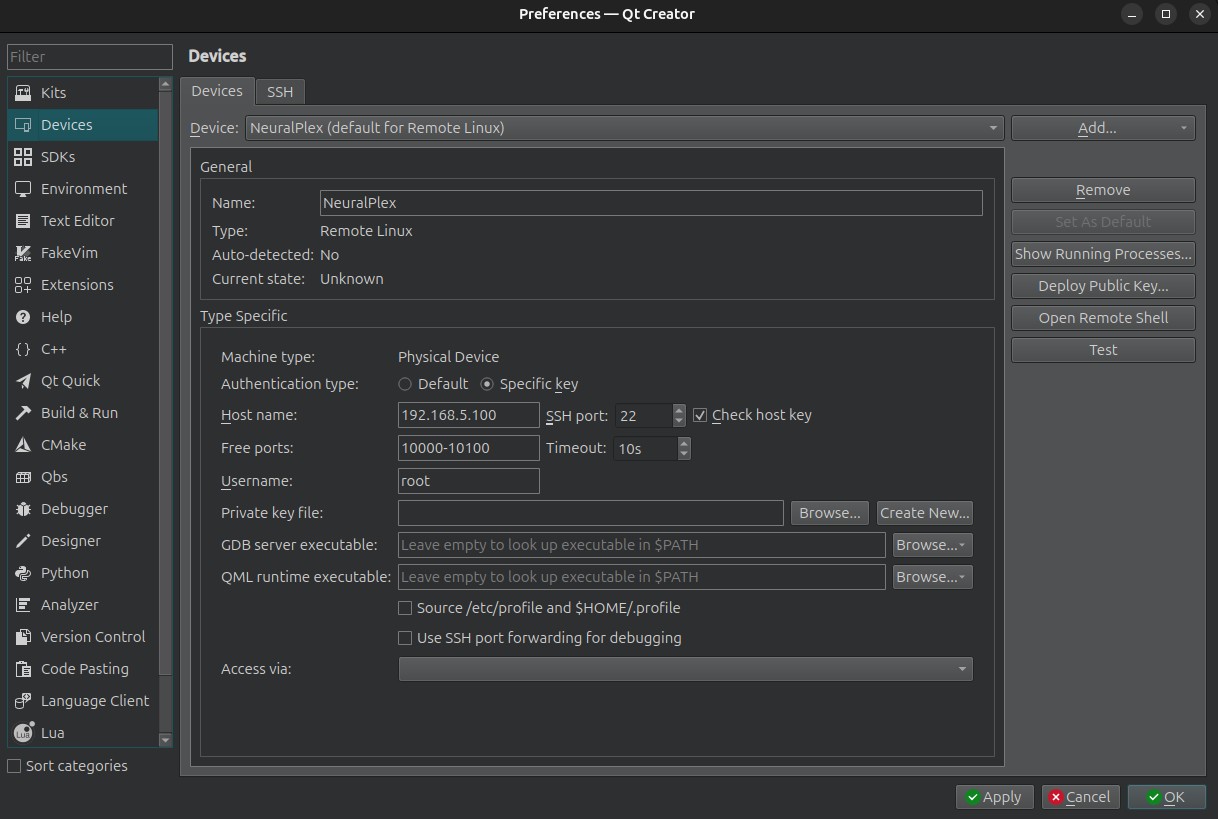The image size is (1218, 819).
Task: Click the Python icon in sidebar
Action: pos(23,573)
